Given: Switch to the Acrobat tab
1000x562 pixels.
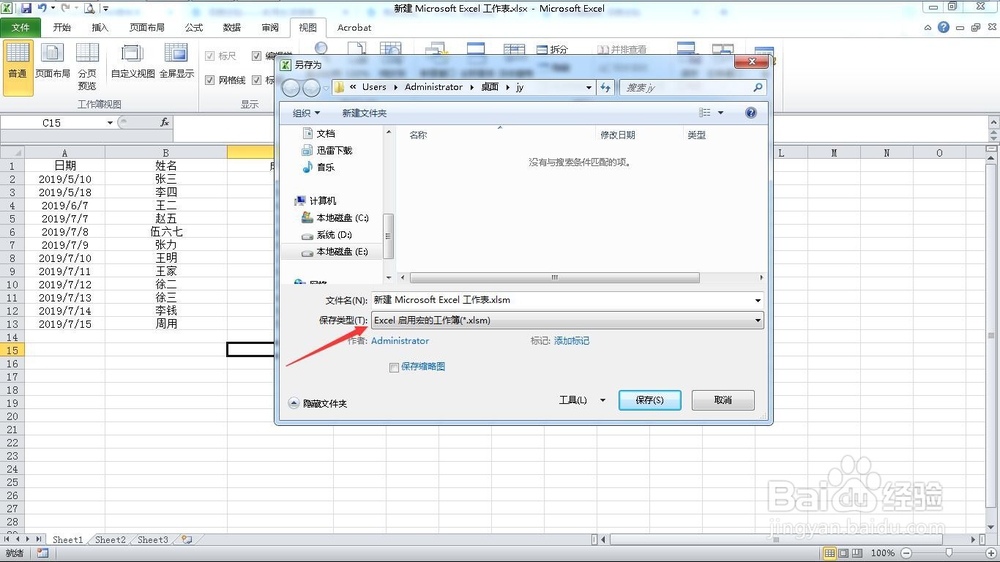Looking at the screenshot, I should tap(354, 27).
